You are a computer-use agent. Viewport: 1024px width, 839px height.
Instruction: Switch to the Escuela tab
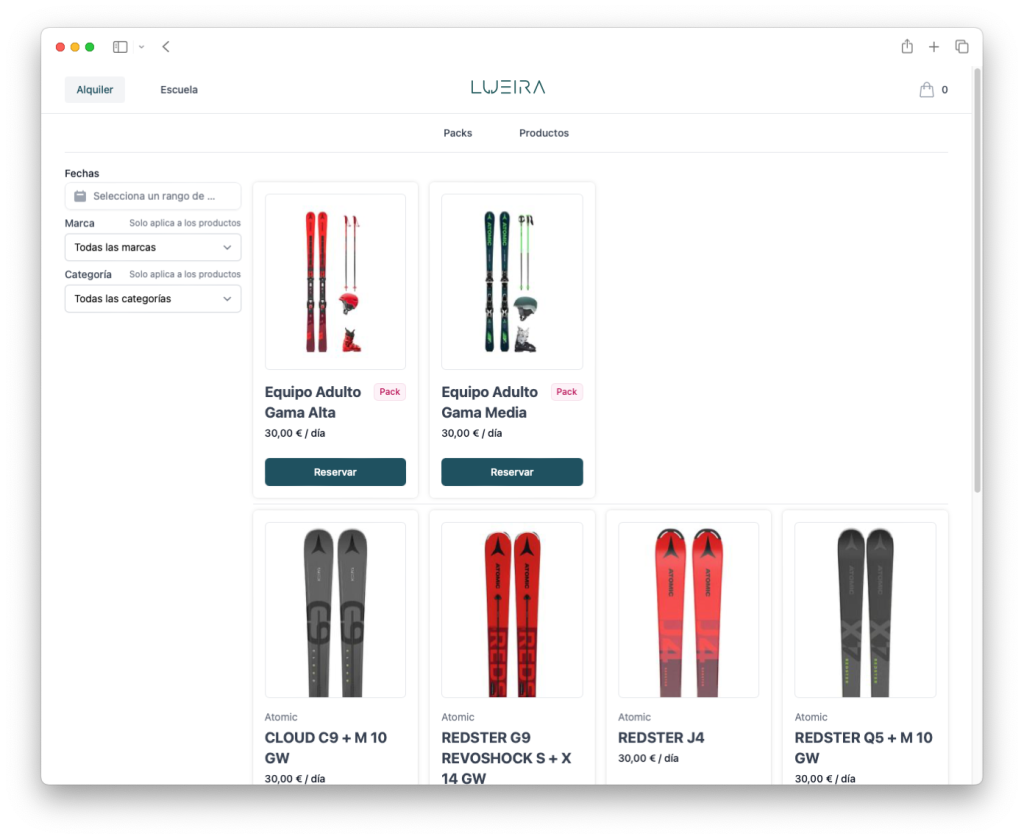[x=179, y=89]
